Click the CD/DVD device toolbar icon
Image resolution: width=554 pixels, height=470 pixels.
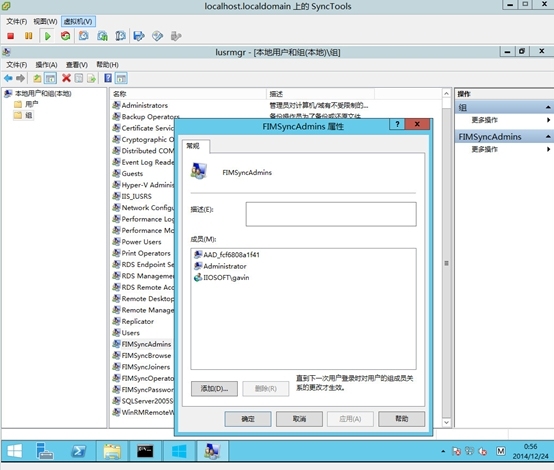tap(157, 36)
